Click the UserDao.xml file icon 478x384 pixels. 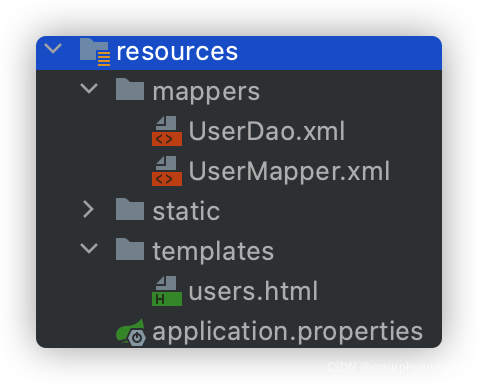167,131
